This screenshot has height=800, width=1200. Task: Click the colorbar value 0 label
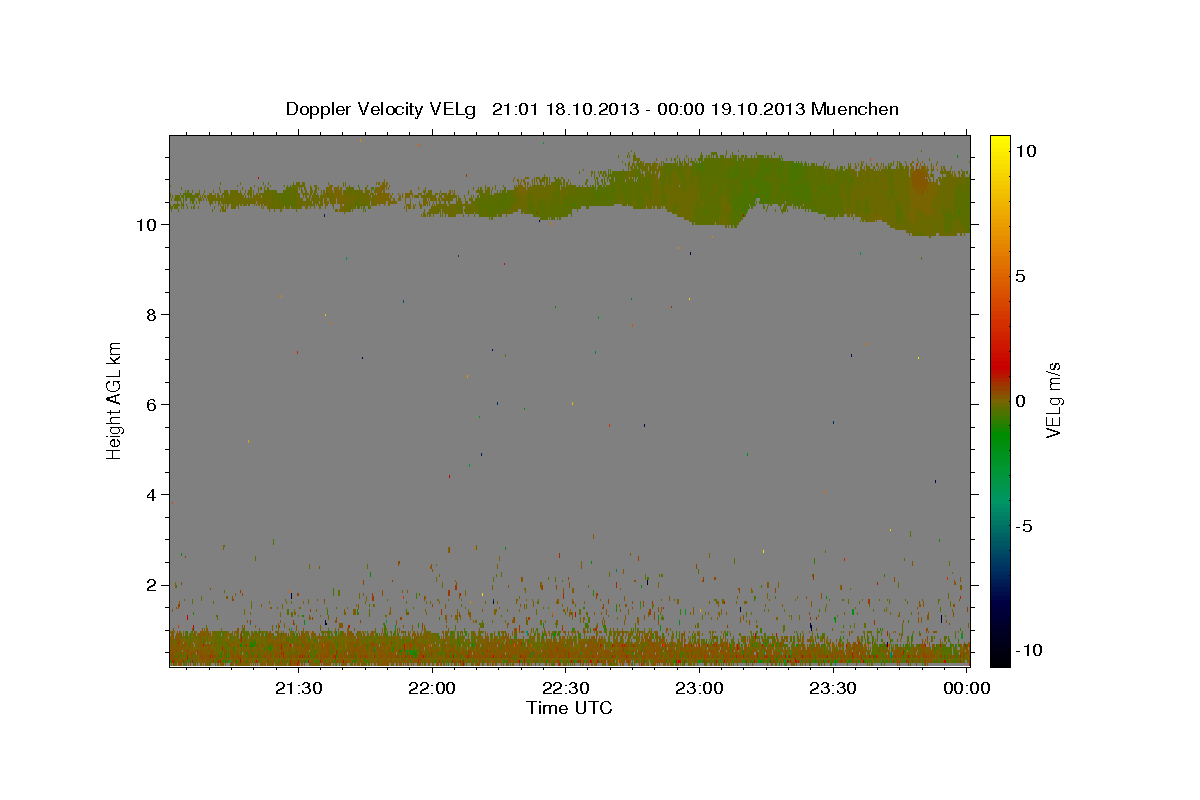click(1020, 401)
